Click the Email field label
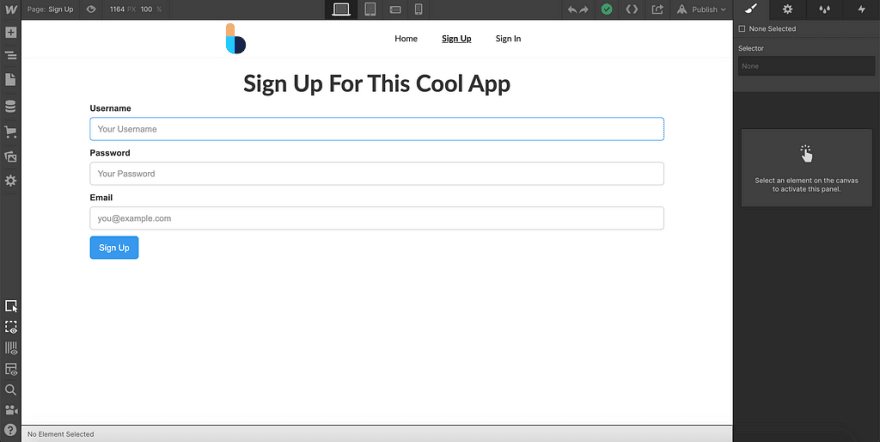 point(101,197)
